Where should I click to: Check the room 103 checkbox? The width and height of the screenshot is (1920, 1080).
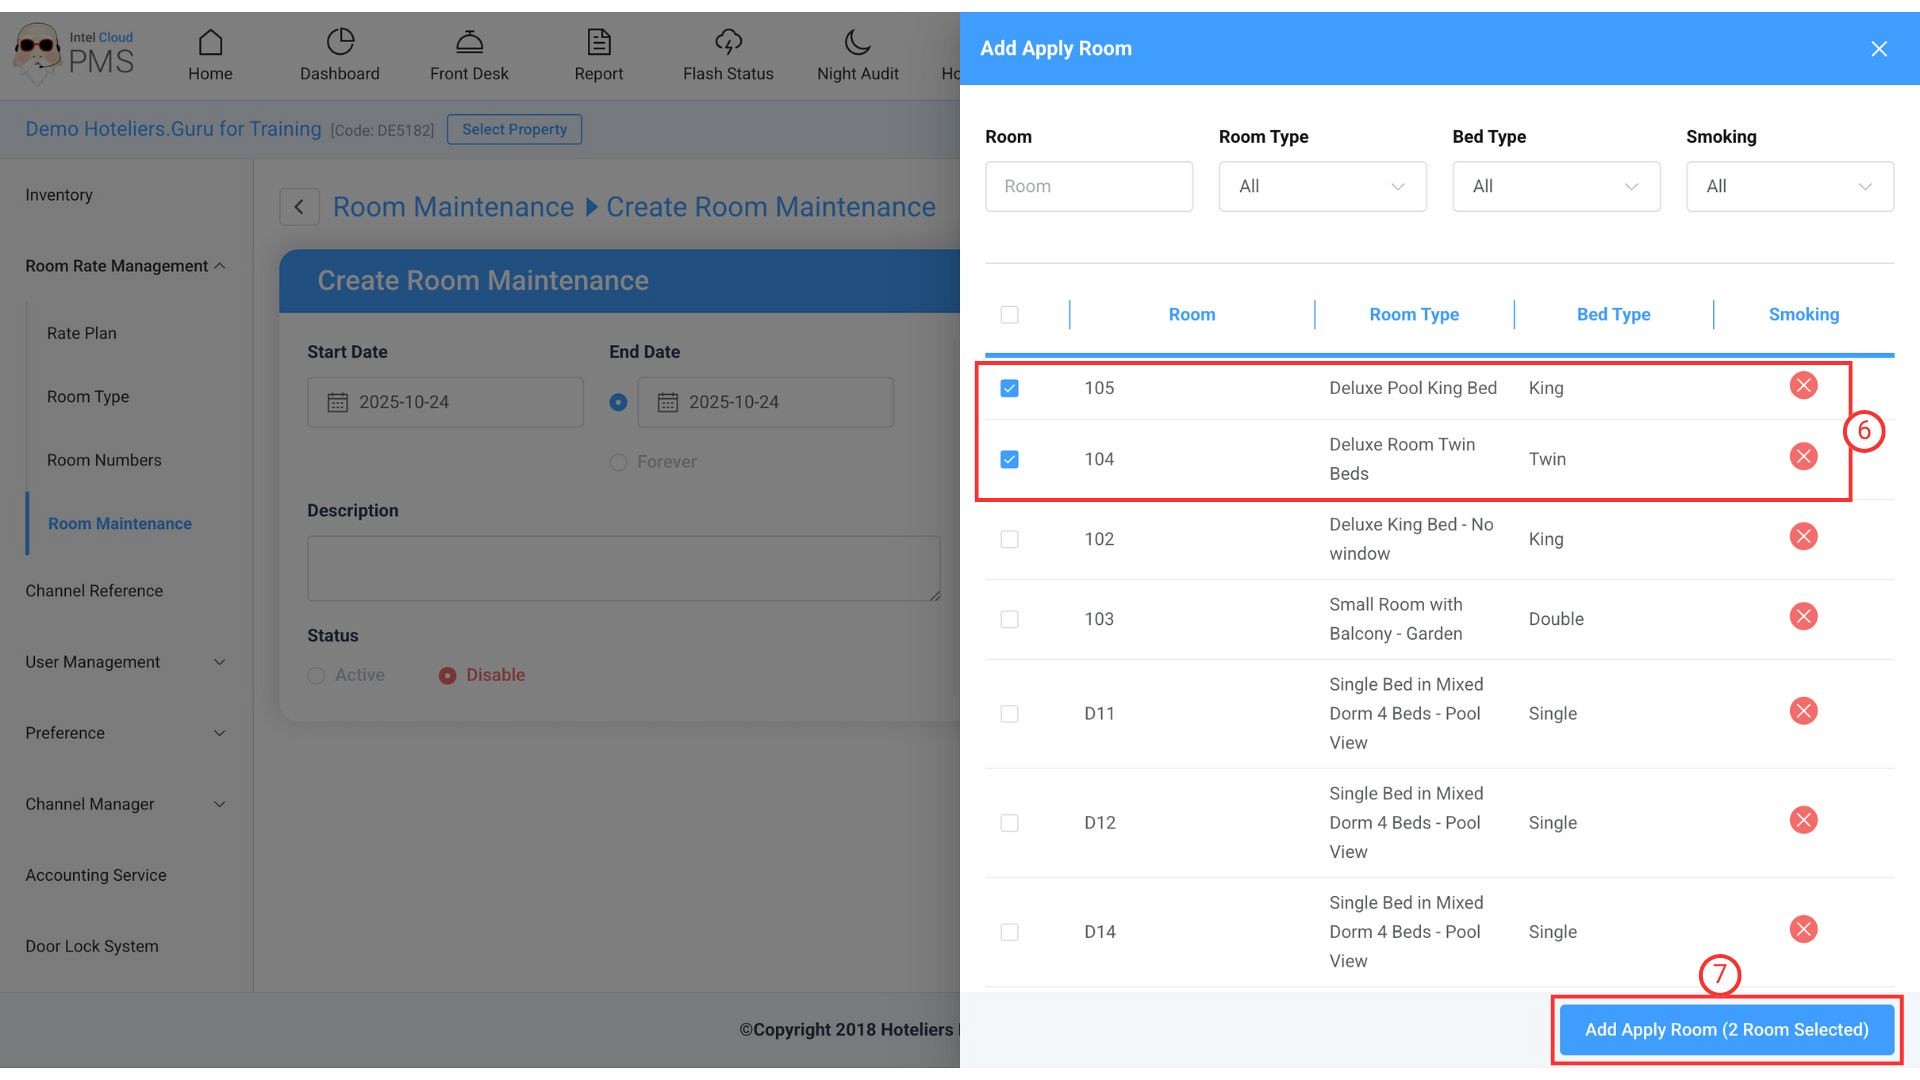[1009, 619]
